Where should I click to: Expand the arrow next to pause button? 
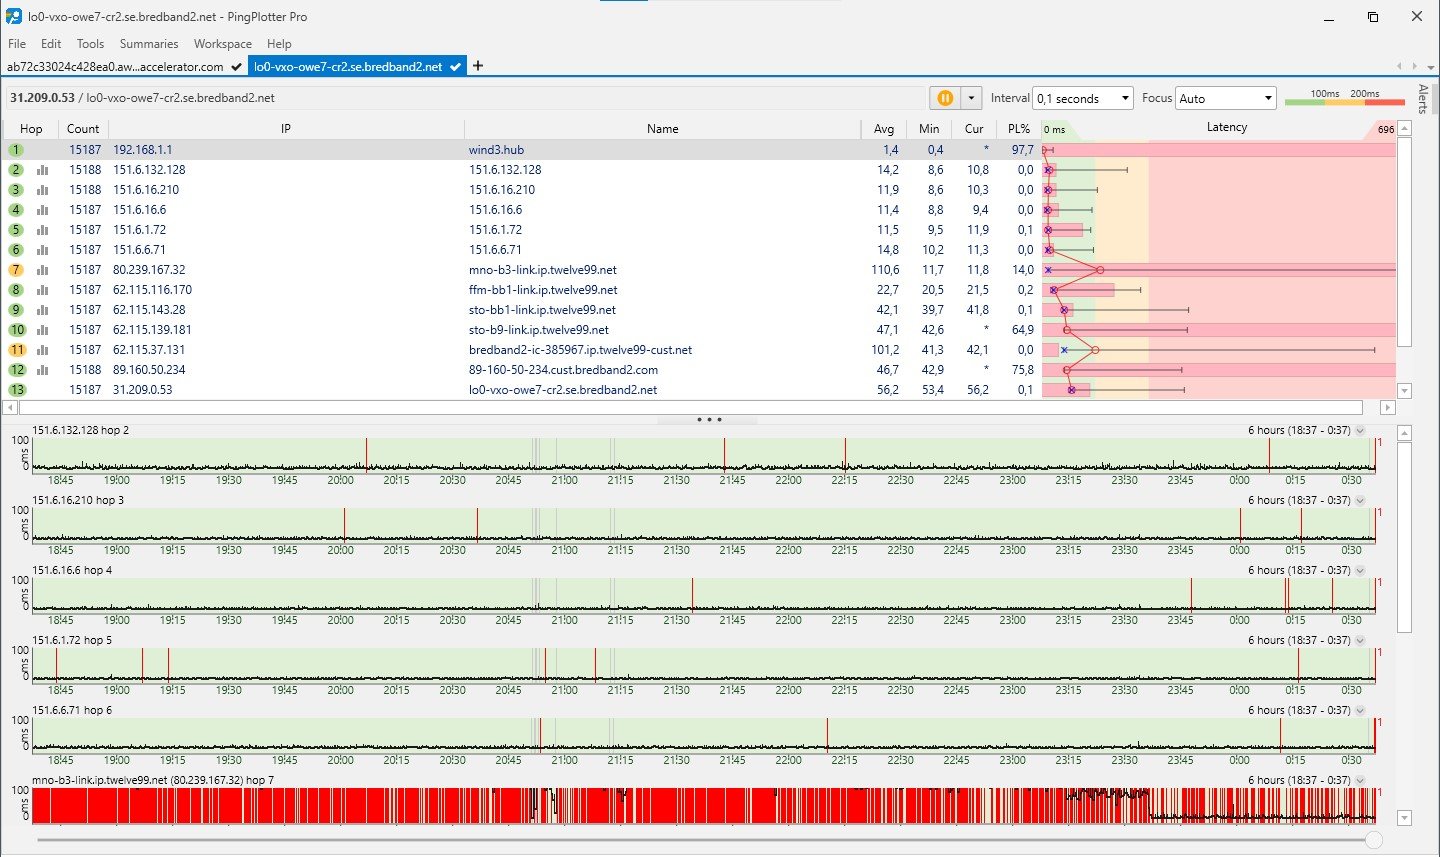tap(971, 98)
